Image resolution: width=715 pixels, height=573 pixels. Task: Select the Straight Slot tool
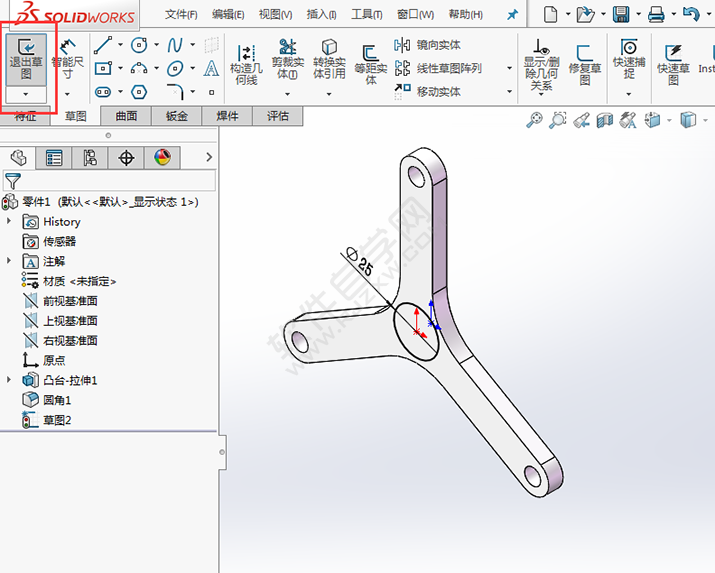tap(103, 92)
